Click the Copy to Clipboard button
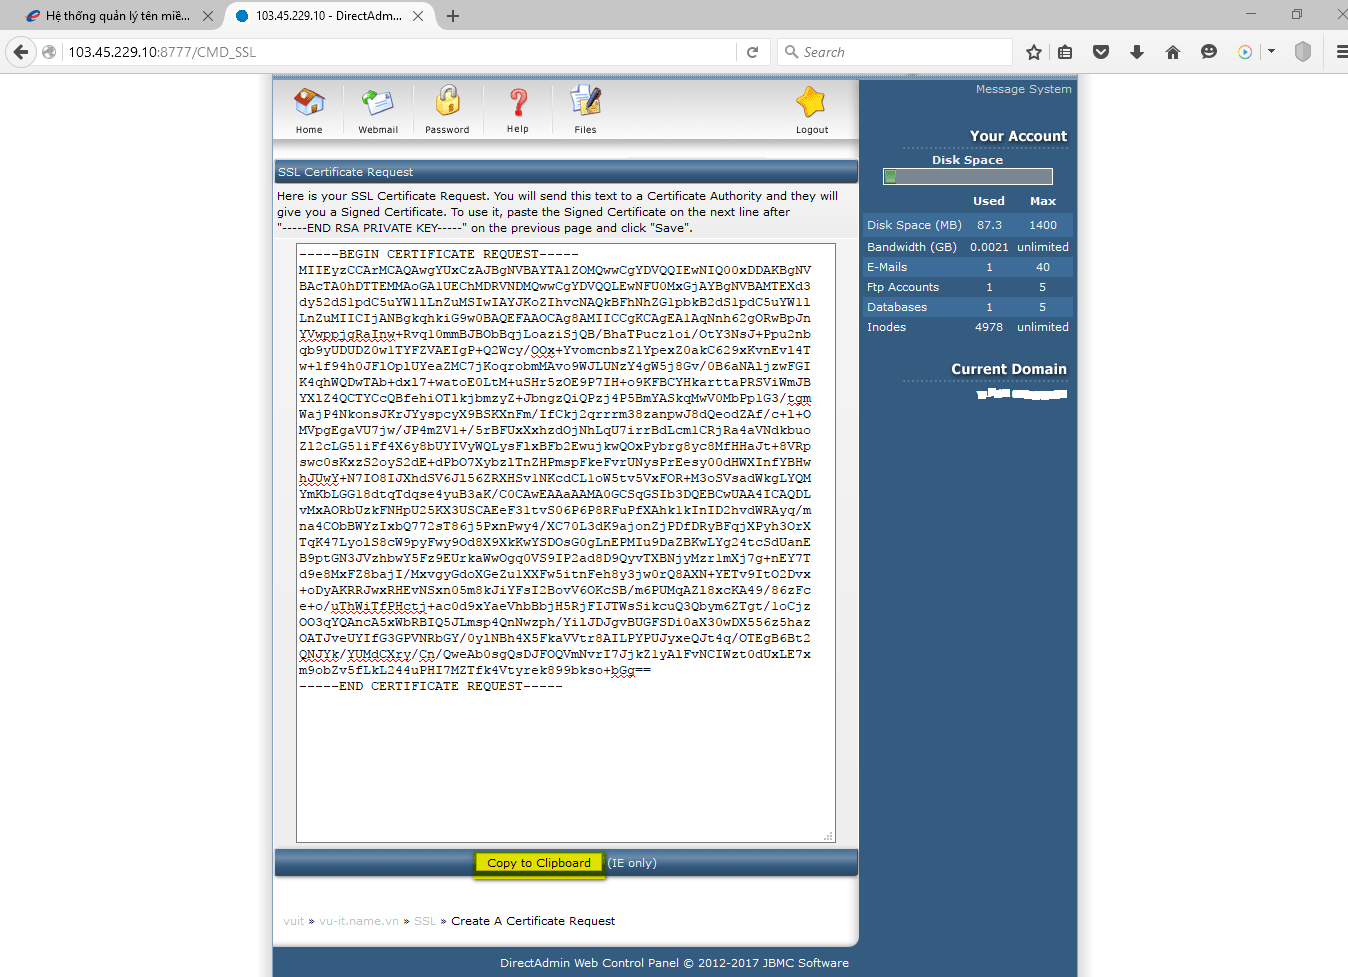This screenshot has height=977, width=1348. [539, 863]
